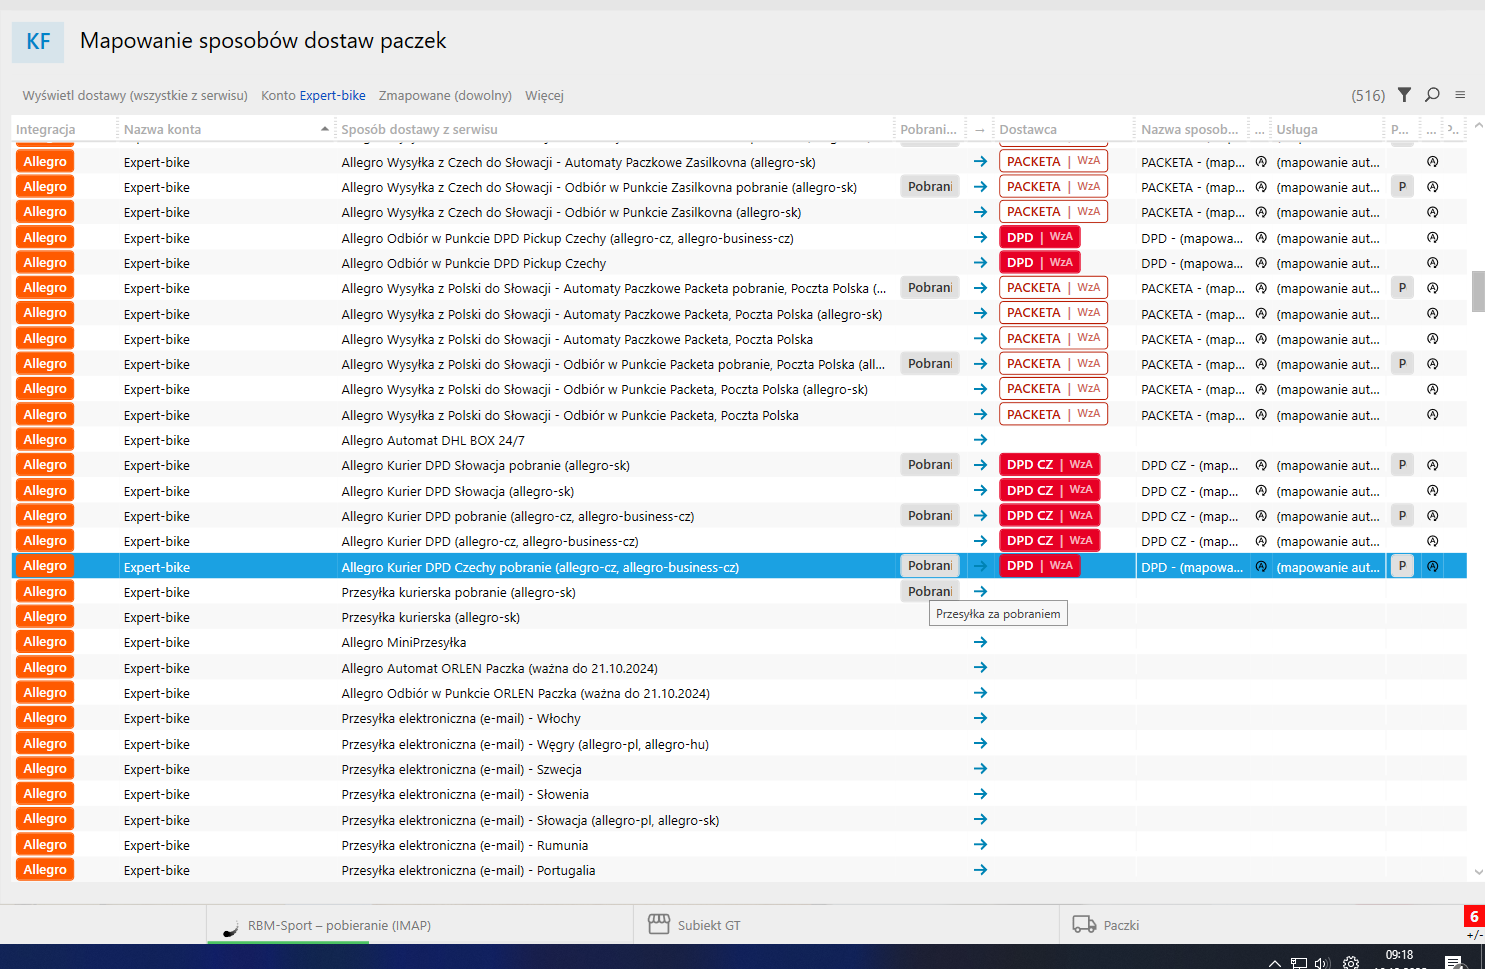Click the magnifier search icon
The height and width of the screenshot is (969, 1485).
click(x=1432, y=95)
